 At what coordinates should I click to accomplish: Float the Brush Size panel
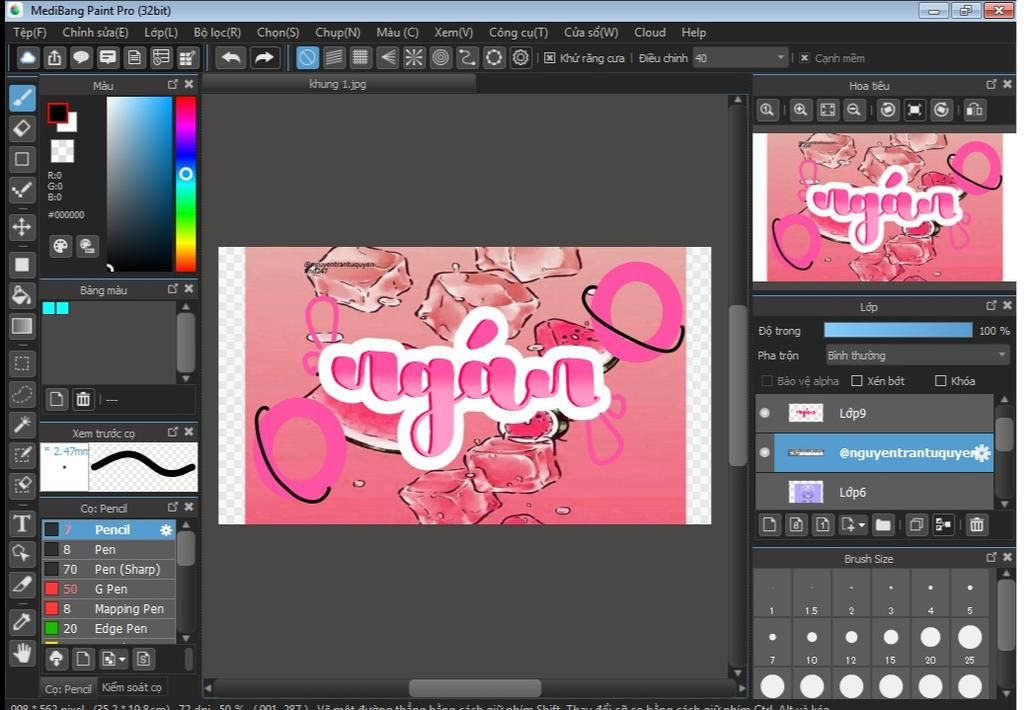[991, 557]
